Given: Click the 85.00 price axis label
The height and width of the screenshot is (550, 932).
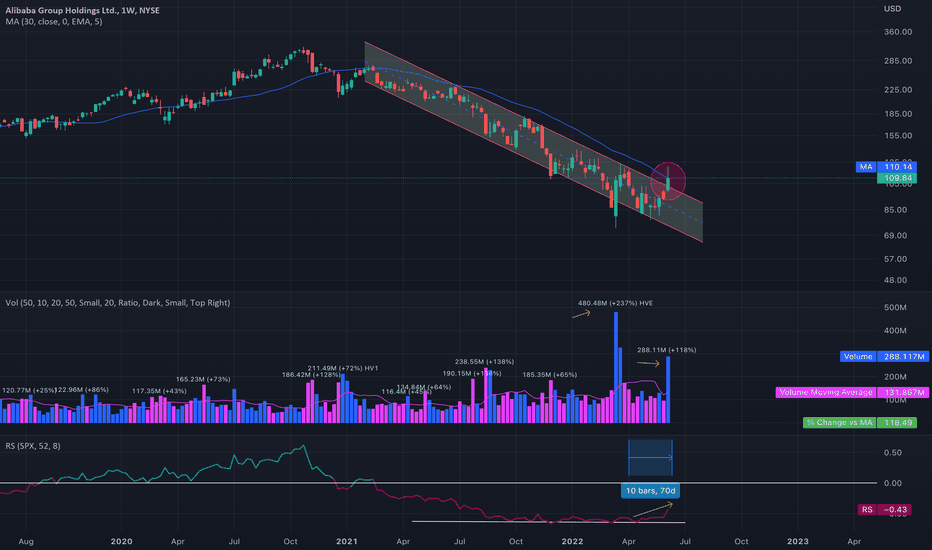Looking at the screenshot, I should [x=896, y=210].
